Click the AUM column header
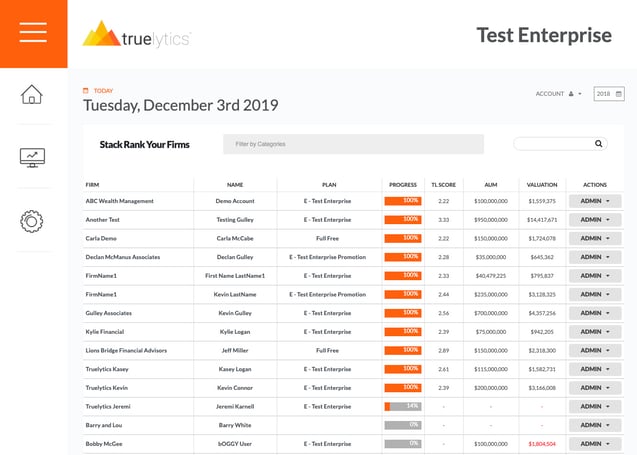Screen dimensions: 637x455 [491, 184]
